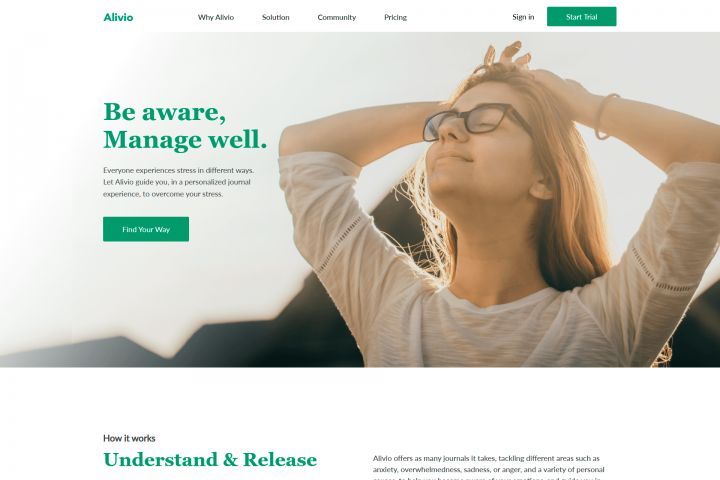This screenshot has width=720, height=480.
Task: Click the 'Be aware, Manage well.' headline
Action: 185,125
